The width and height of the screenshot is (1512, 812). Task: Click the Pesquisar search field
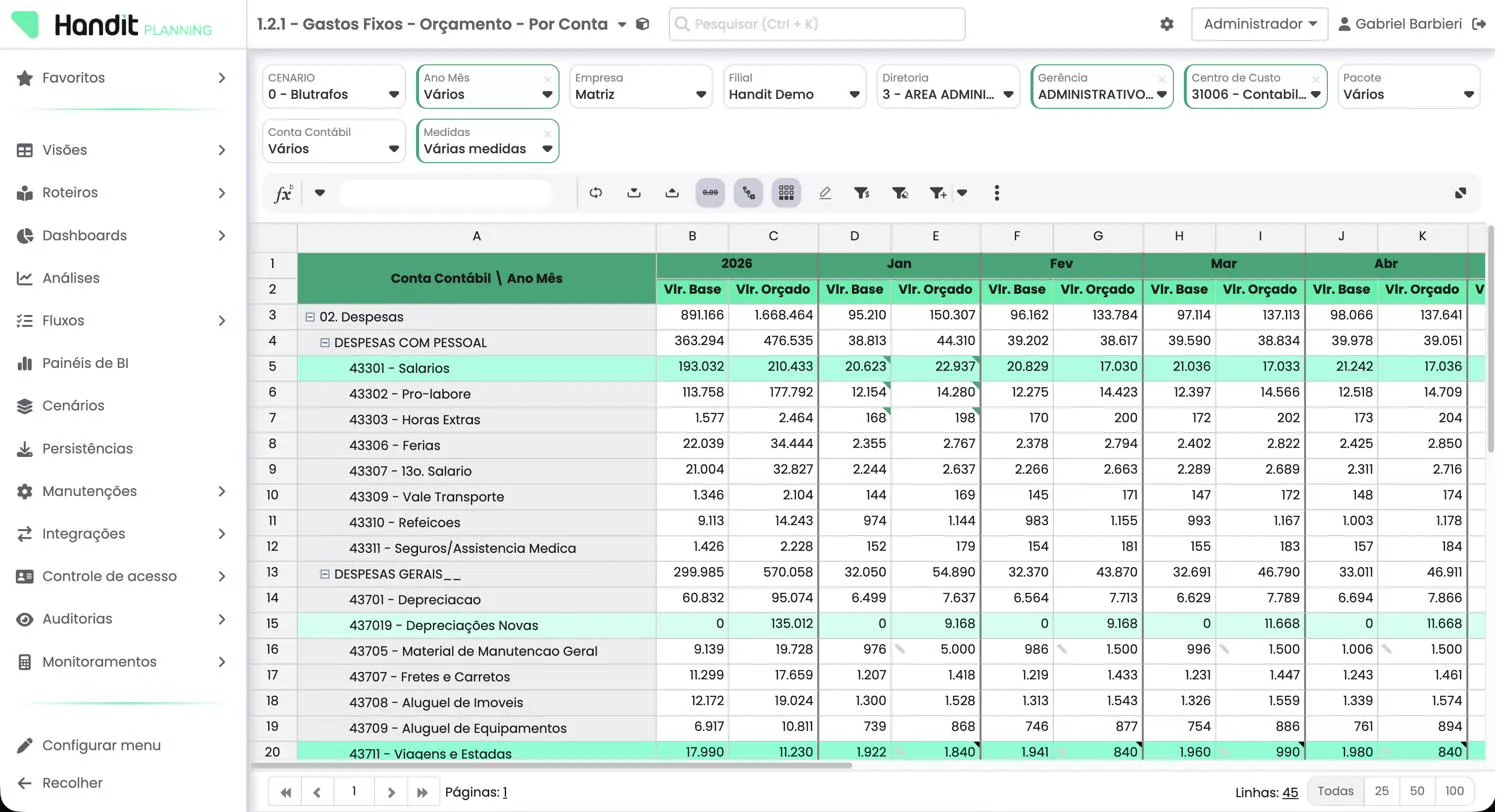[817, 24]
